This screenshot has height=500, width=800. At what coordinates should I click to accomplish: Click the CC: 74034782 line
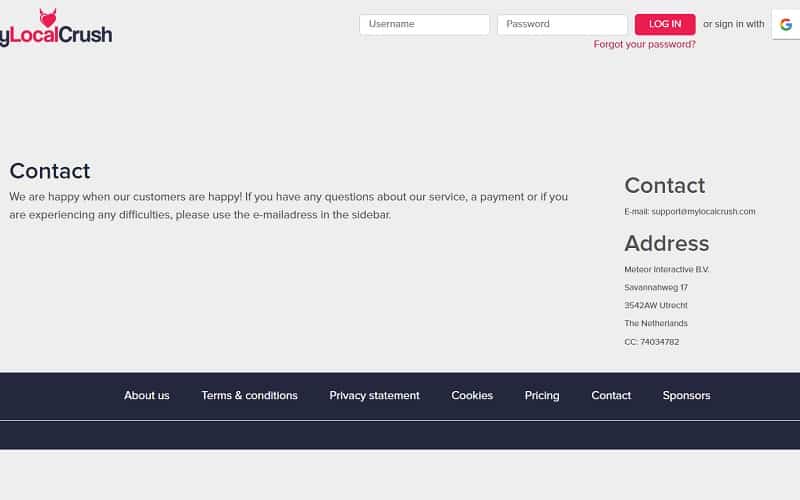(652, 342)
